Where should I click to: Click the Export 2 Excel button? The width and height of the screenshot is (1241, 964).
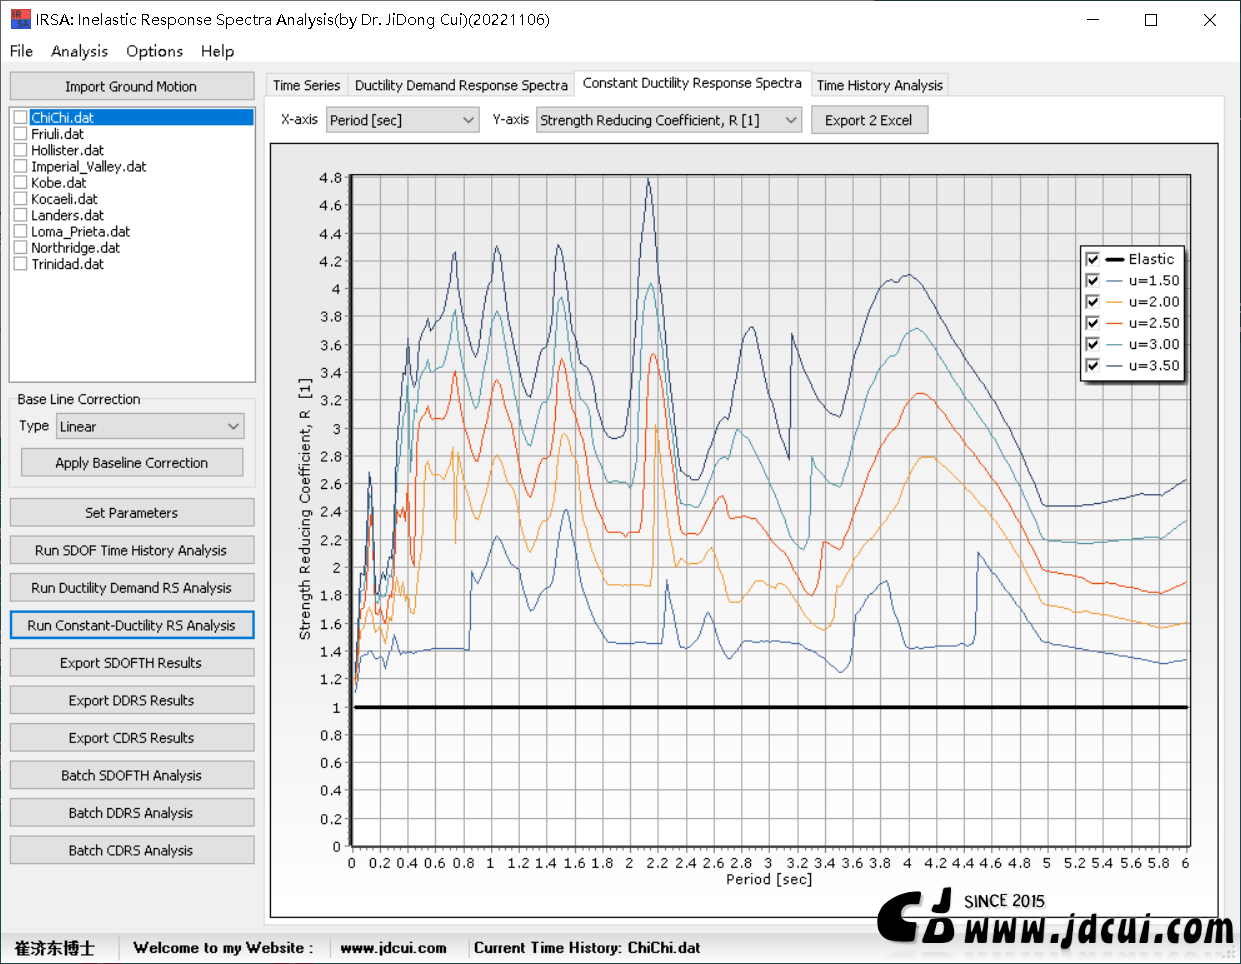[x=869, y=120]
